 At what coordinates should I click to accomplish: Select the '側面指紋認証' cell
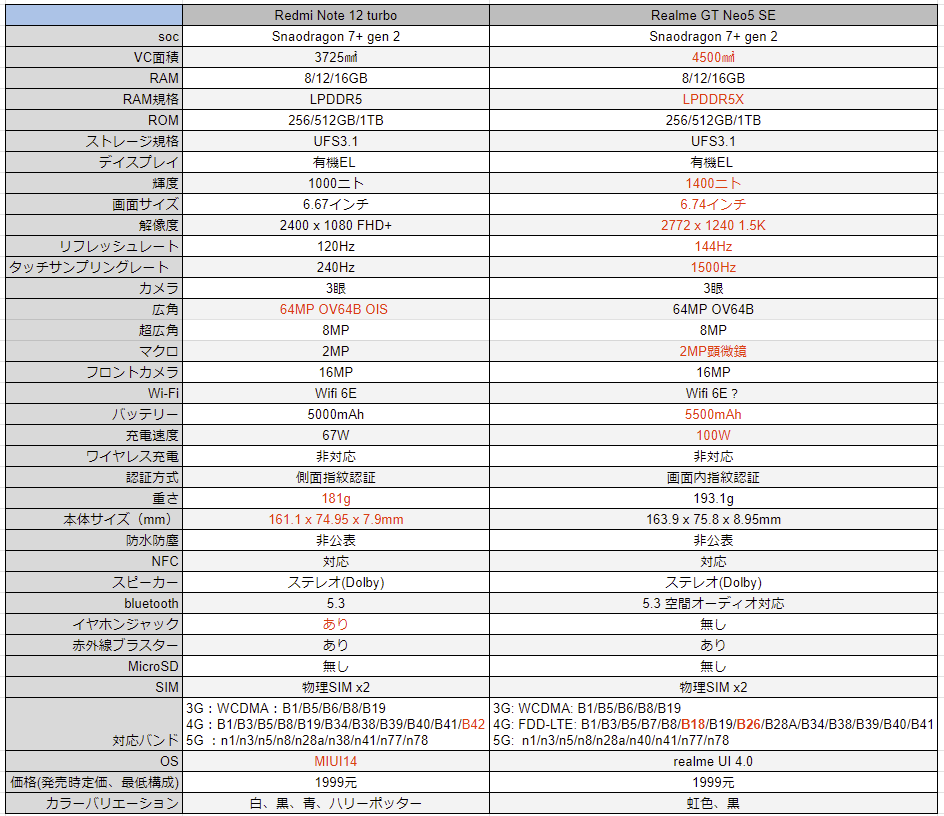point(336,478)
